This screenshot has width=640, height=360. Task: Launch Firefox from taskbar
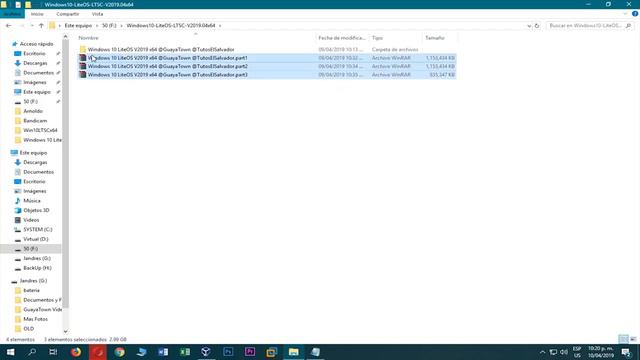(76, 352)
